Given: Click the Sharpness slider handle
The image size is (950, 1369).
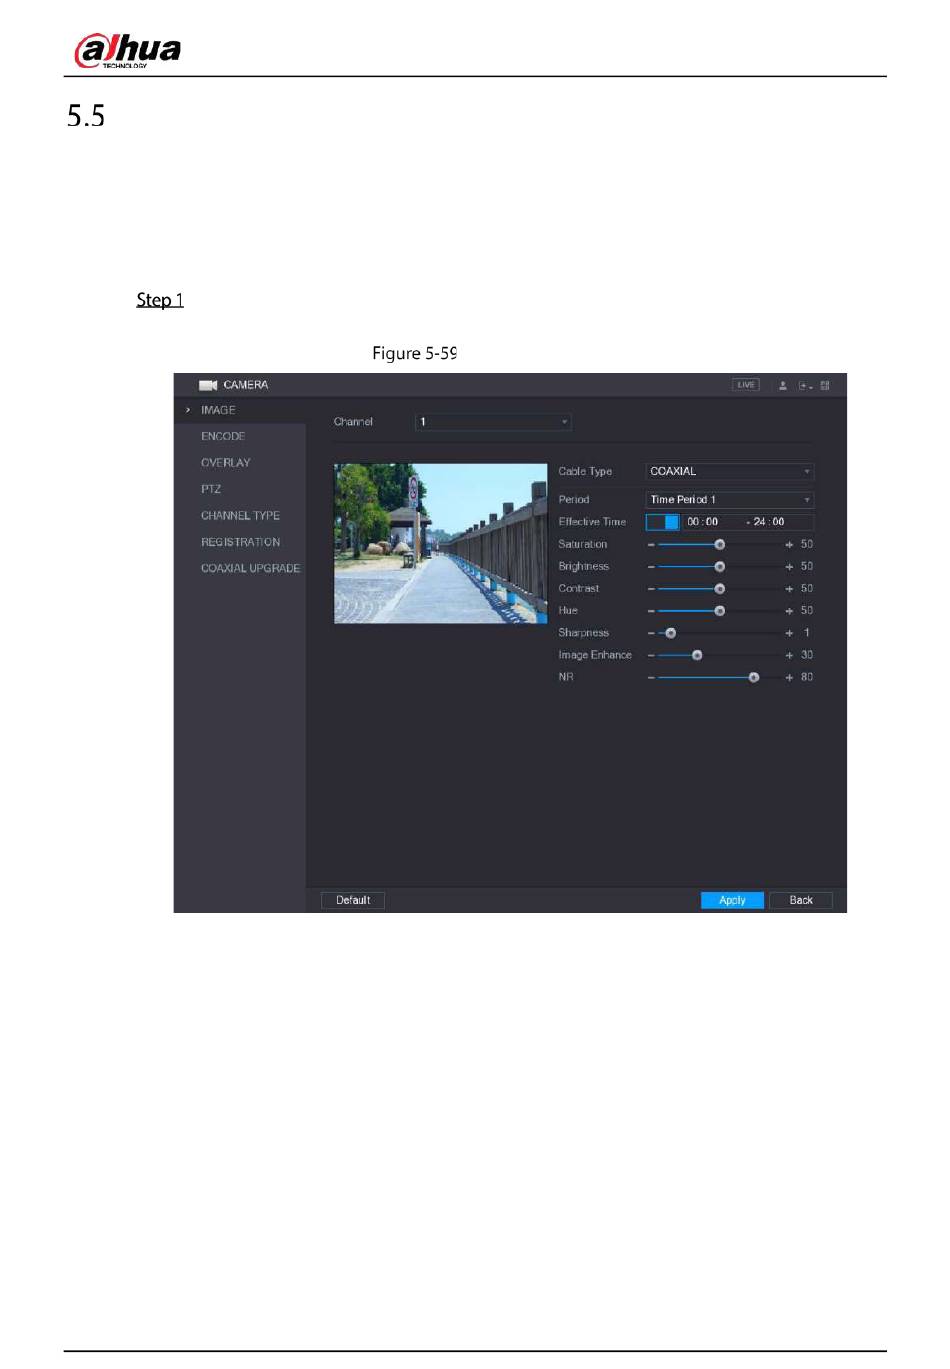Looking at the screenshot, I should click(x=671, y=633).
